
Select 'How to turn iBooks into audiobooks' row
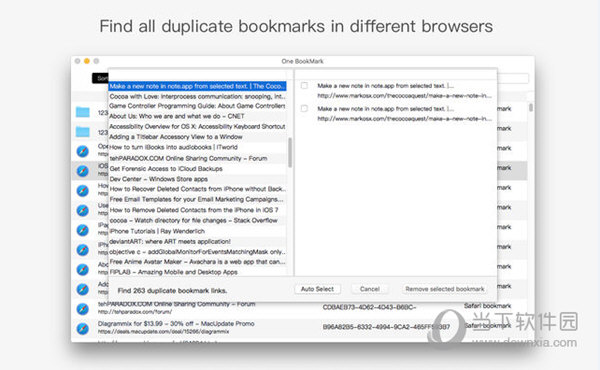point(197,147)
